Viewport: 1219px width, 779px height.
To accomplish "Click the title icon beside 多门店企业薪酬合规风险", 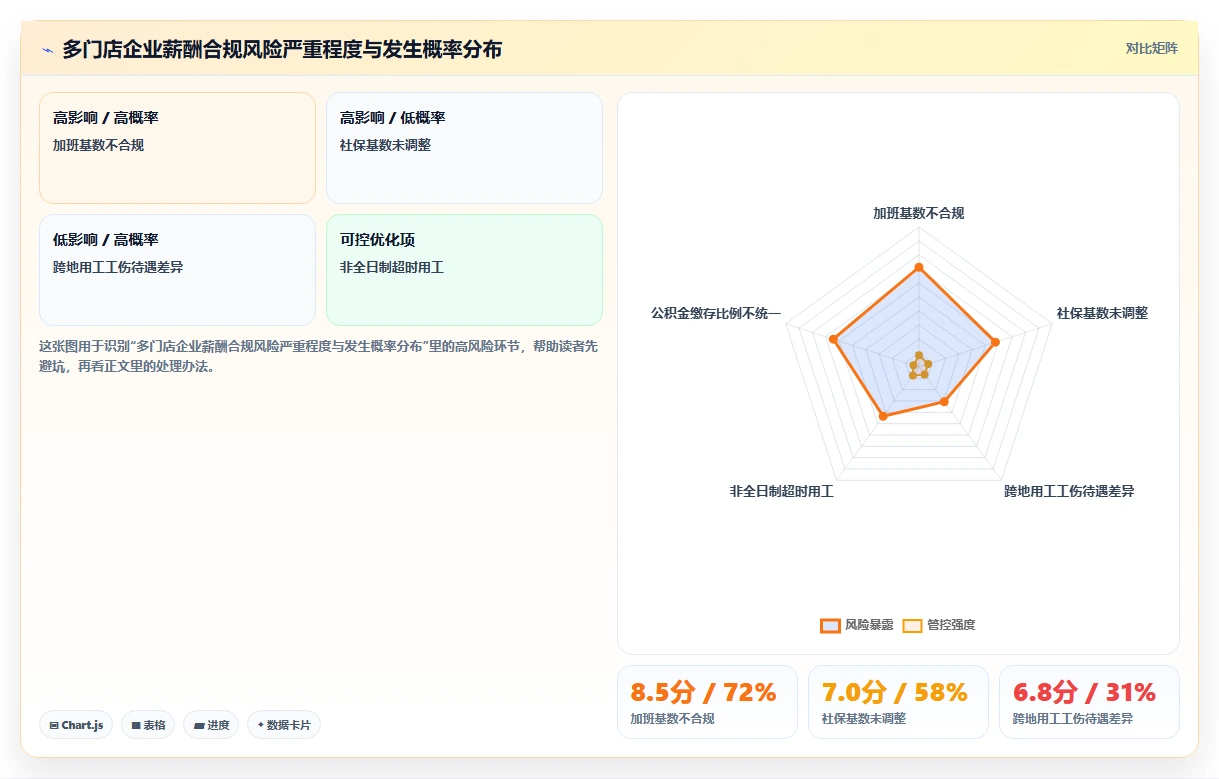I will pyautogui.click(x=47, y=49).
